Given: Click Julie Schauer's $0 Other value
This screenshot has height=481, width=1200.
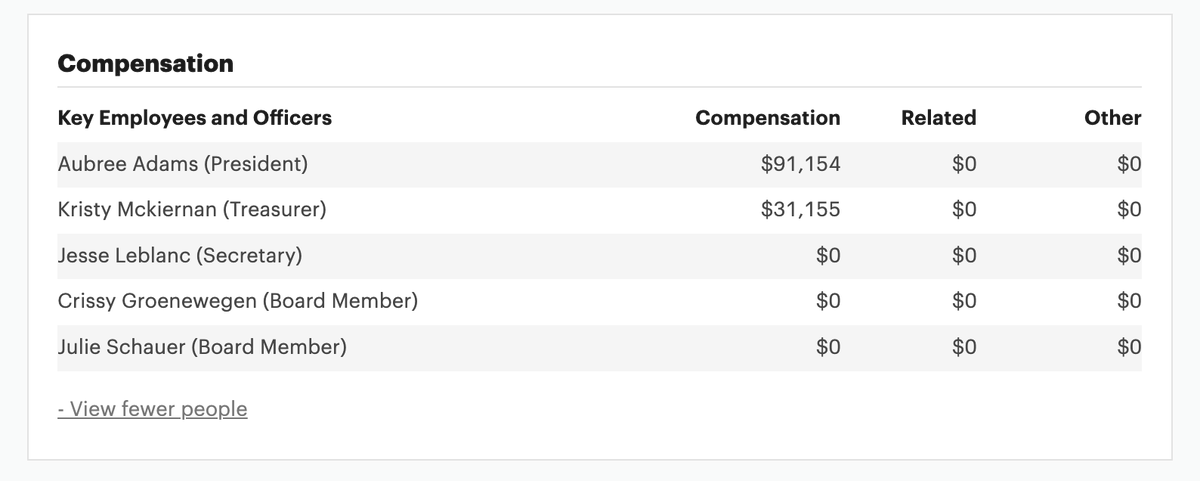Looking at the screenshot, I should [x=1129, y=347].
